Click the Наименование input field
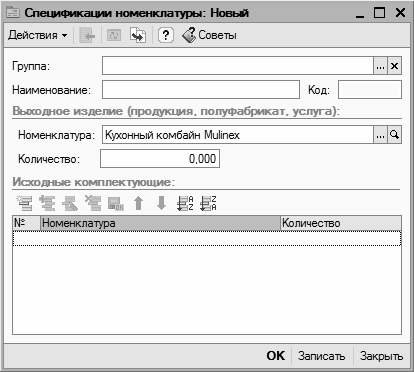The width and height of the screenshot is (414, 372). 201,90
